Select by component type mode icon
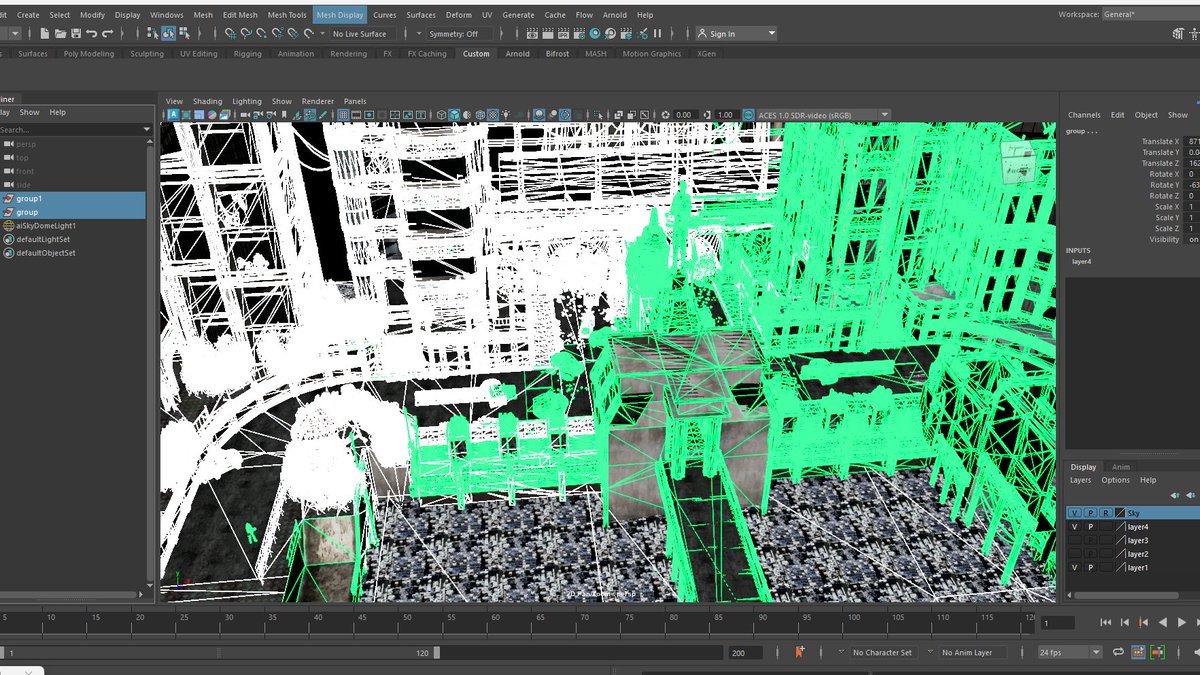Screen dimensions: 1200x675 (x=184, y=33)
